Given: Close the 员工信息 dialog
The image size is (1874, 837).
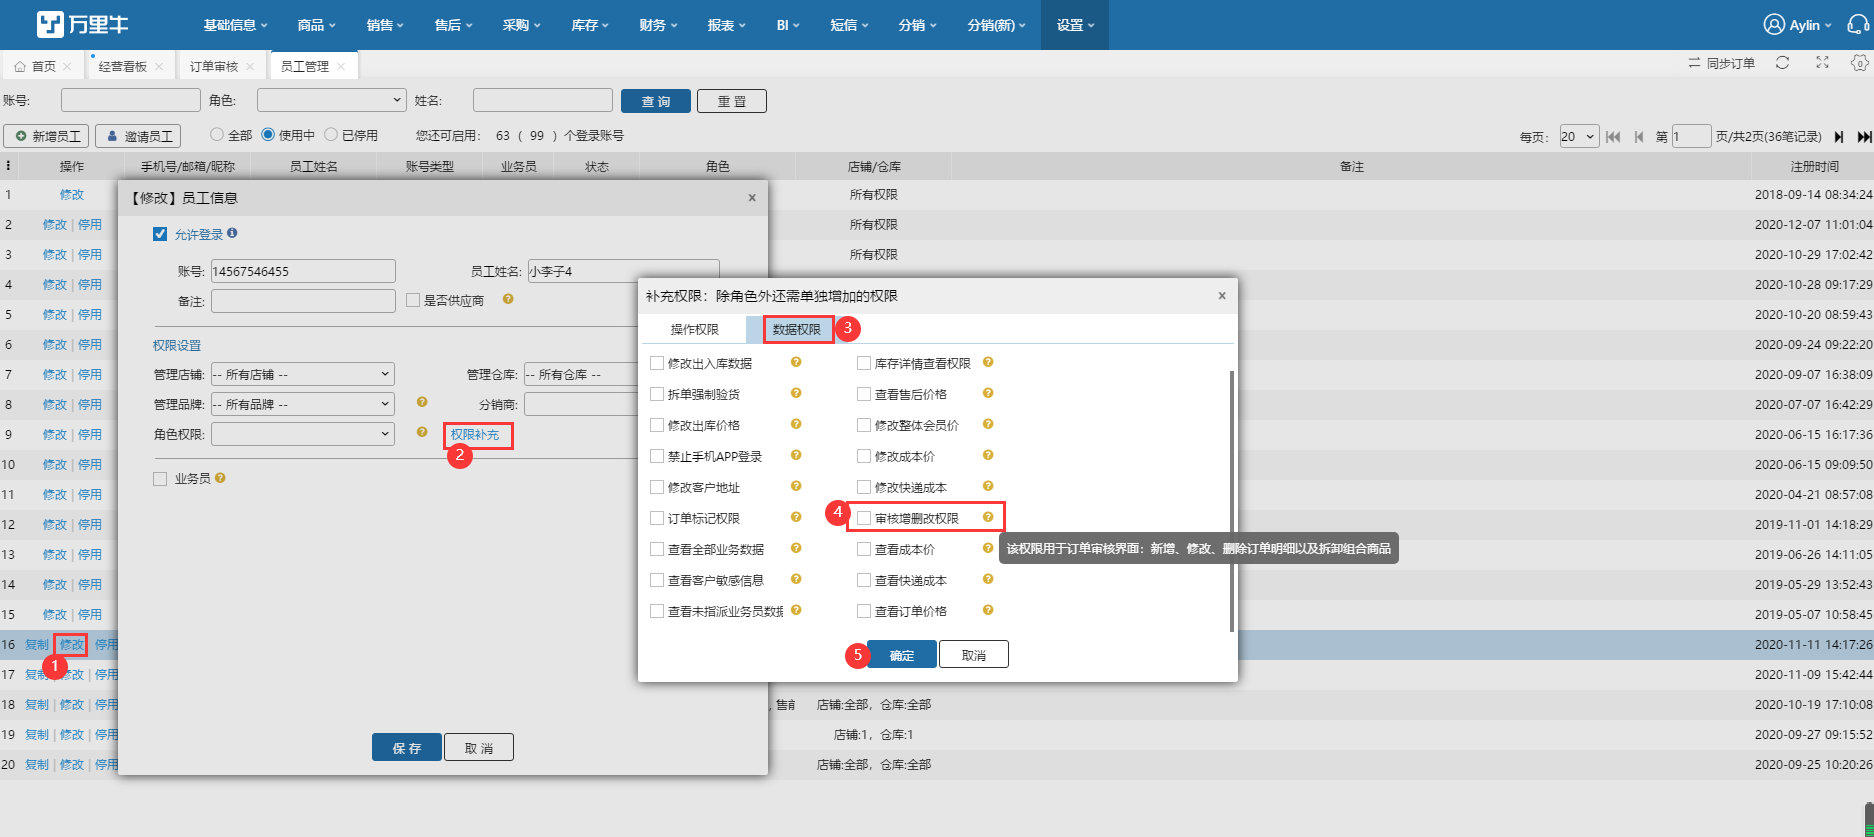Looking at the screenshot, I should pos(752,198).
